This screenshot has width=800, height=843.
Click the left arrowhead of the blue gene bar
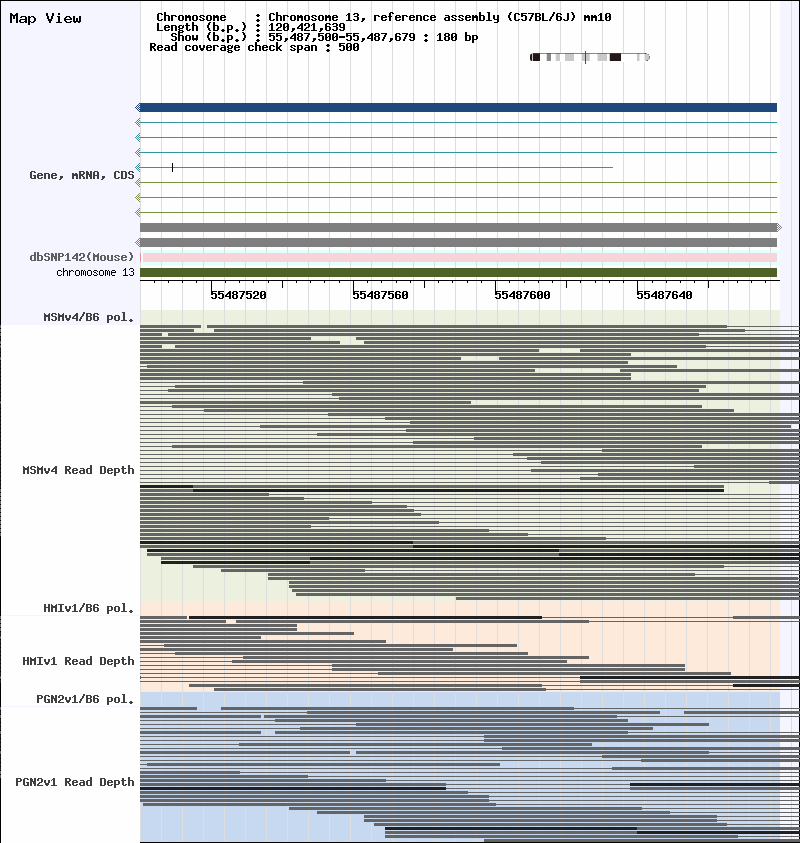point(138,108)
